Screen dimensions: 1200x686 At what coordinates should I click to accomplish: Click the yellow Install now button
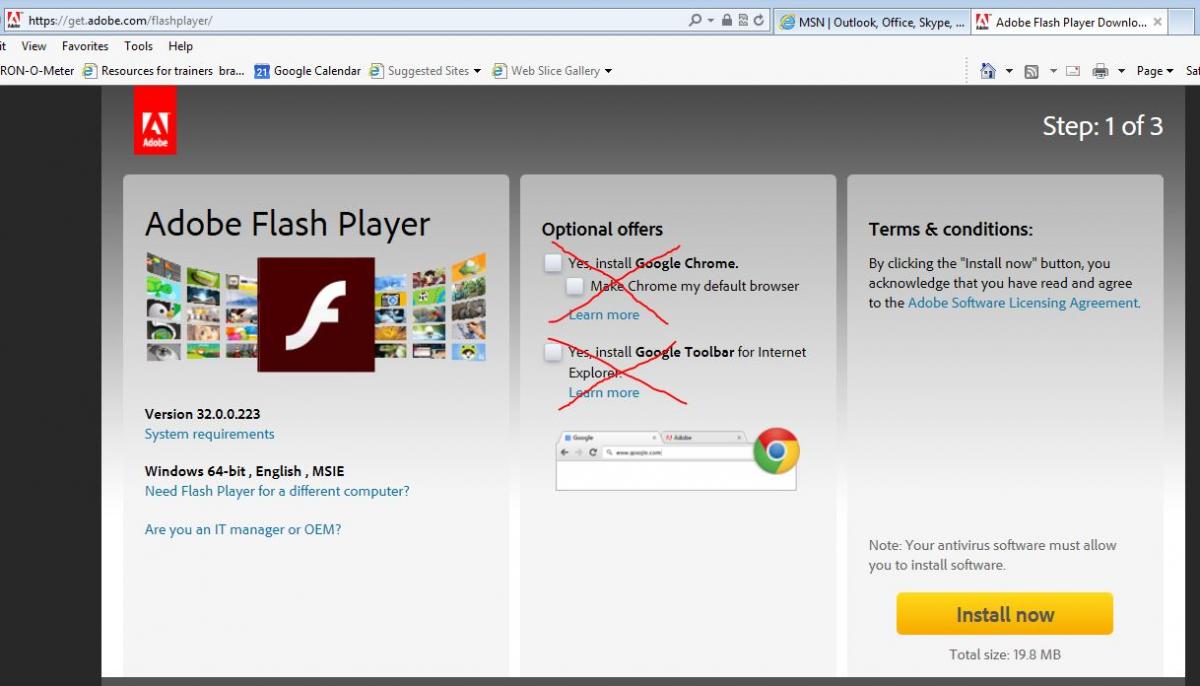[x=1004, y=614]
